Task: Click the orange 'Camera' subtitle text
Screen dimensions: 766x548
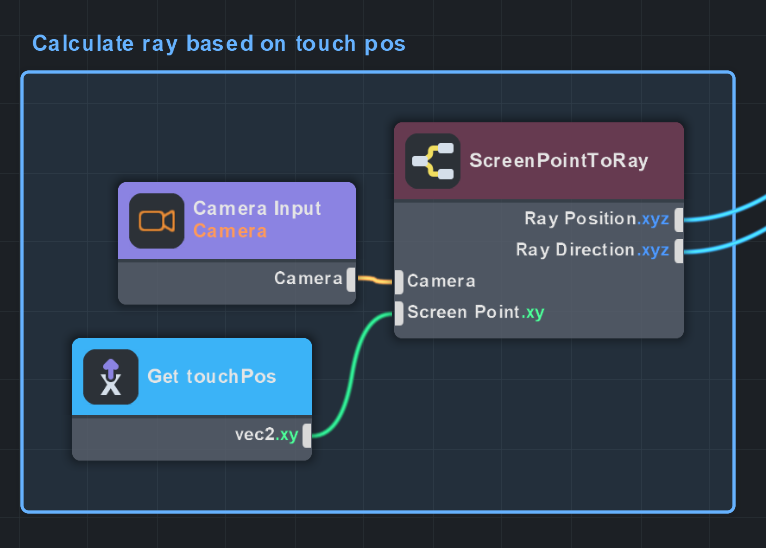Action: (230, 231)
